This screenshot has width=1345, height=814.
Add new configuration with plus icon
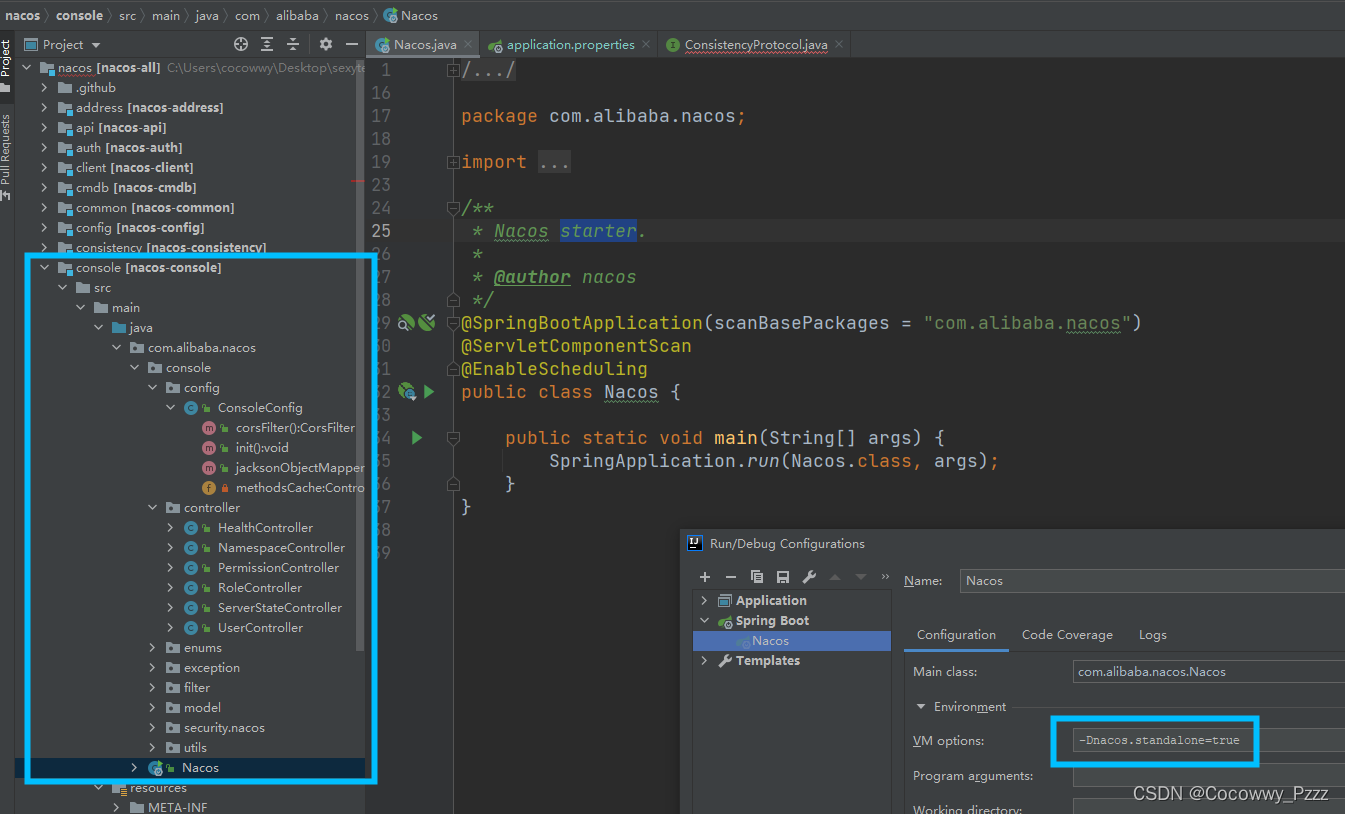point(705,577)
